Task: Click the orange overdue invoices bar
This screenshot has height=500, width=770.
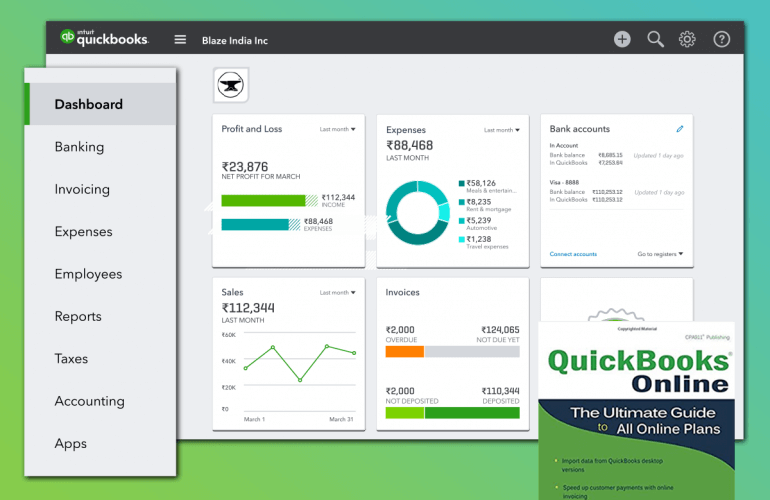Action: coord(405,352)
